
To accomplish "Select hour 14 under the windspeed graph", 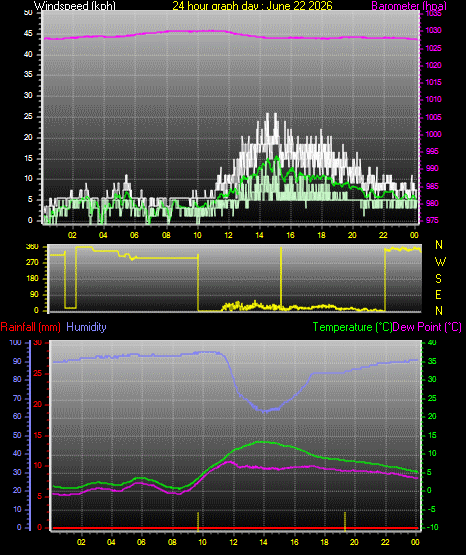I will point(259,235).
